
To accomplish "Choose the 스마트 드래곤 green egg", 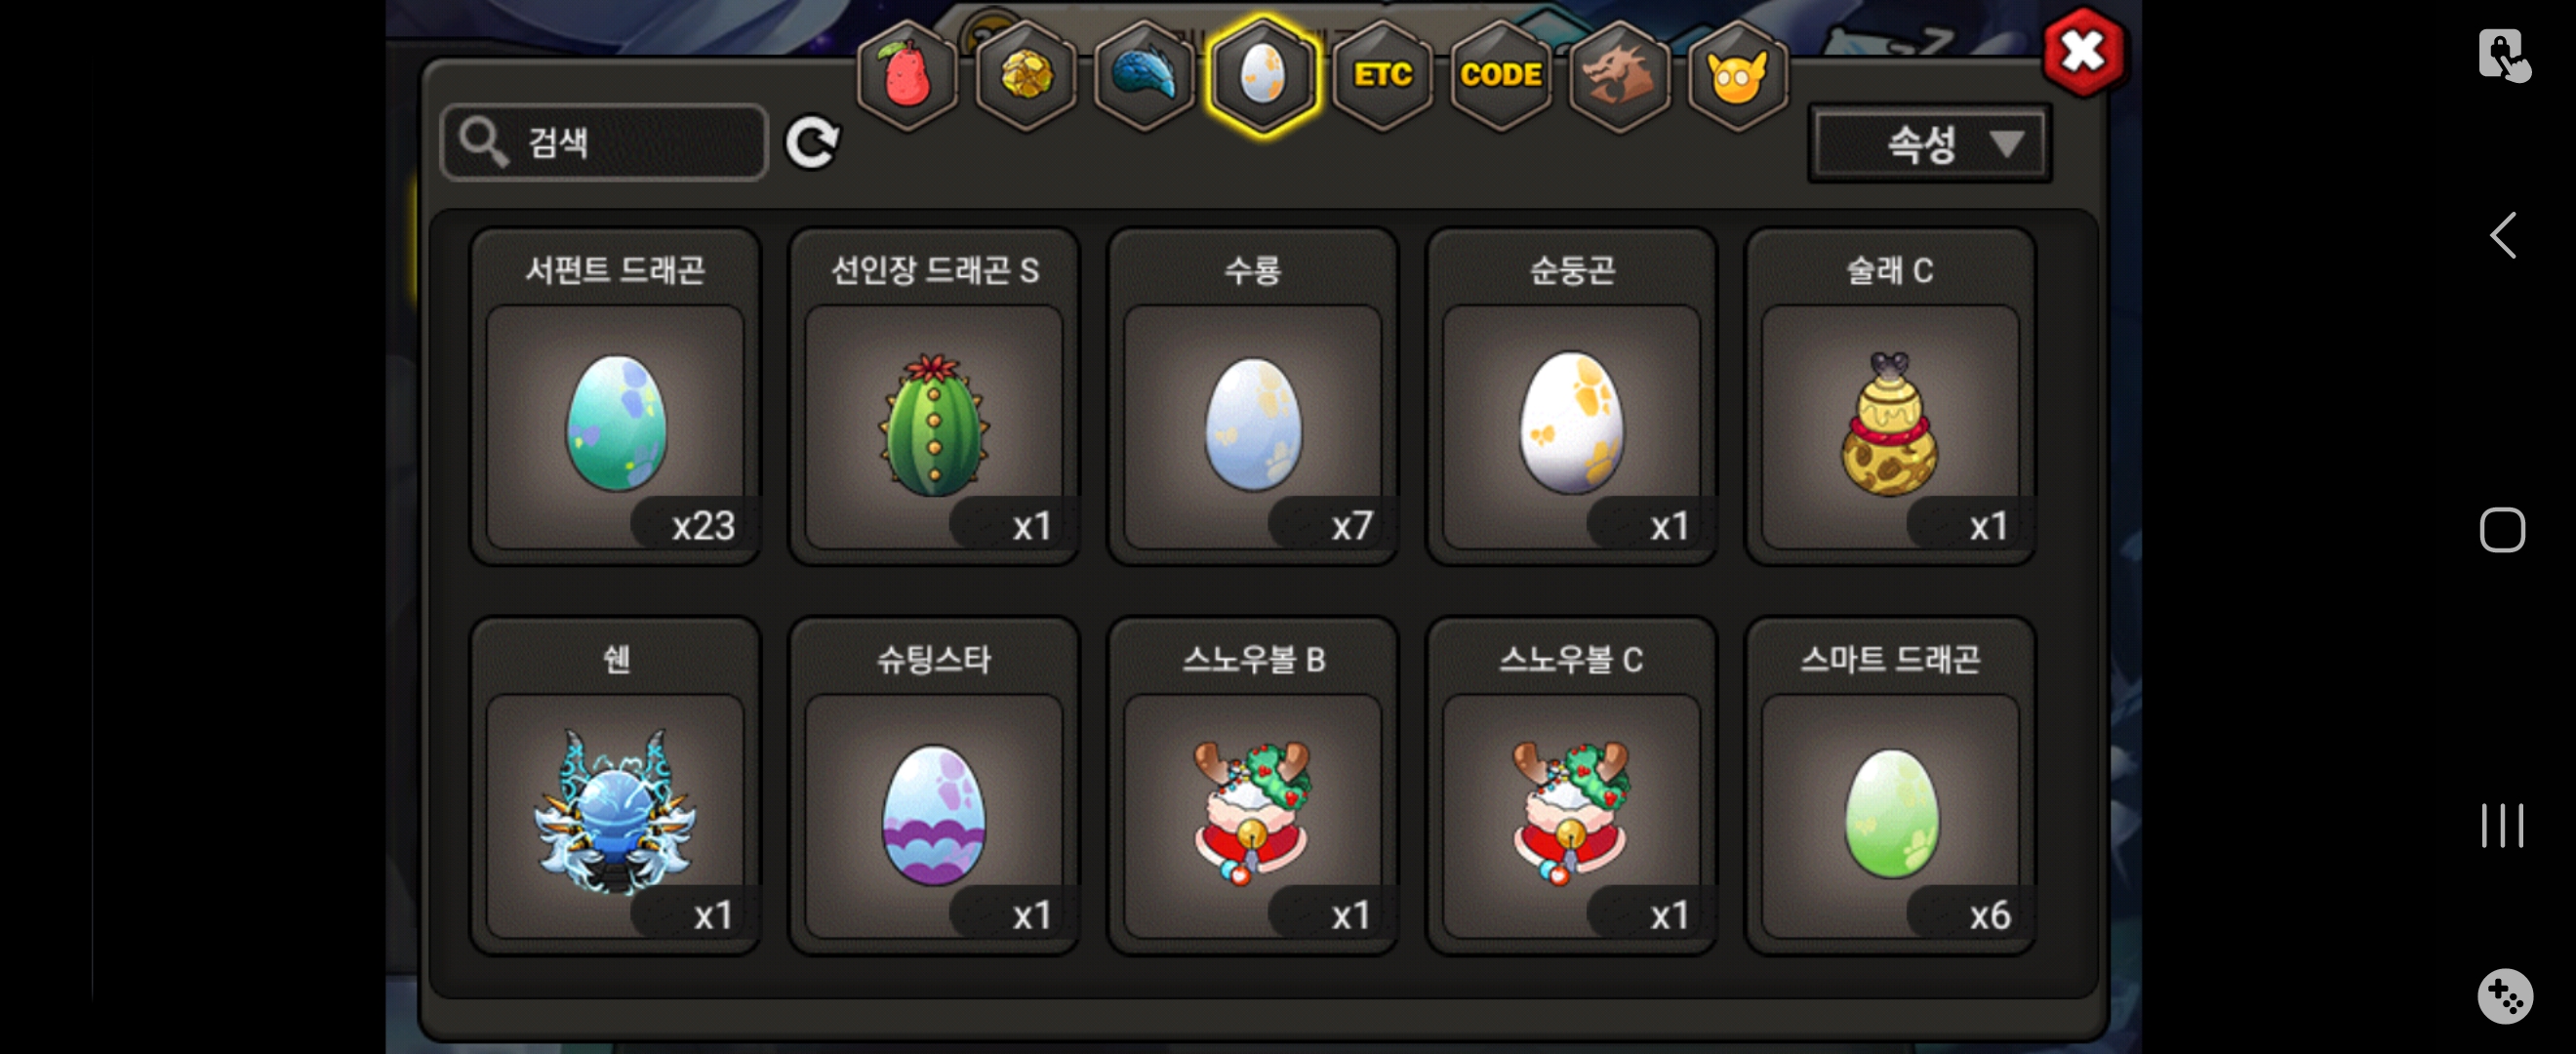I will pos(1890,786).
